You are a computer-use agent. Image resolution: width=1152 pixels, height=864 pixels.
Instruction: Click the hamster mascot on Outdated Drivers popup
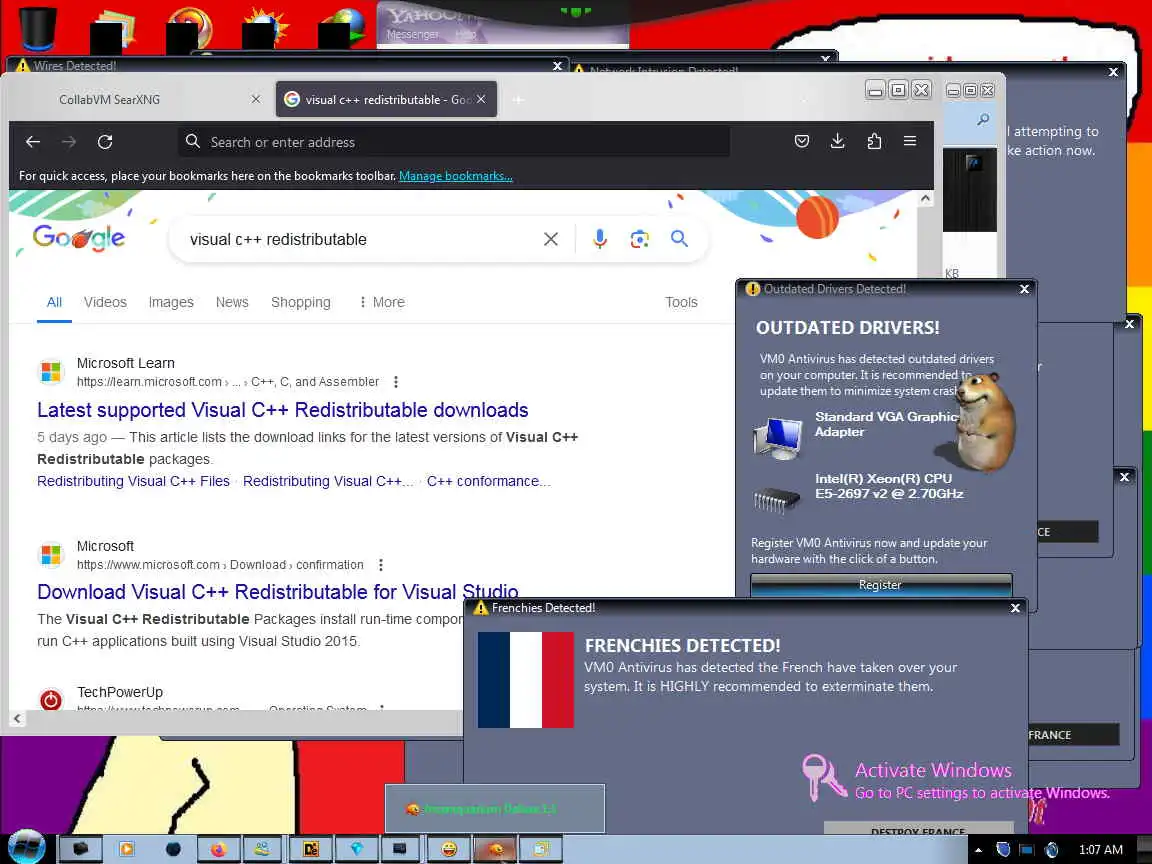[985, 422]
